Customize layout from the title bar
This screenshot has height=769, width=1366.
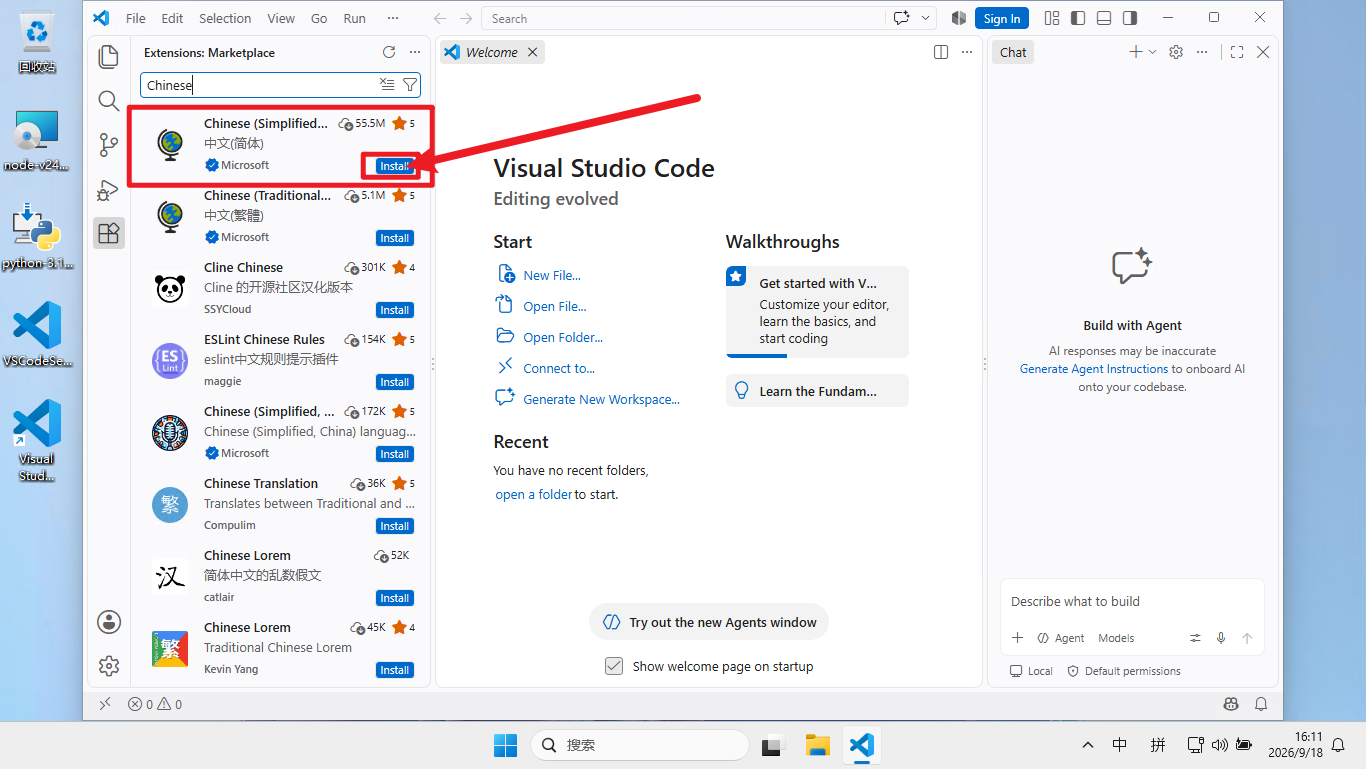(x=1052, y=18)
